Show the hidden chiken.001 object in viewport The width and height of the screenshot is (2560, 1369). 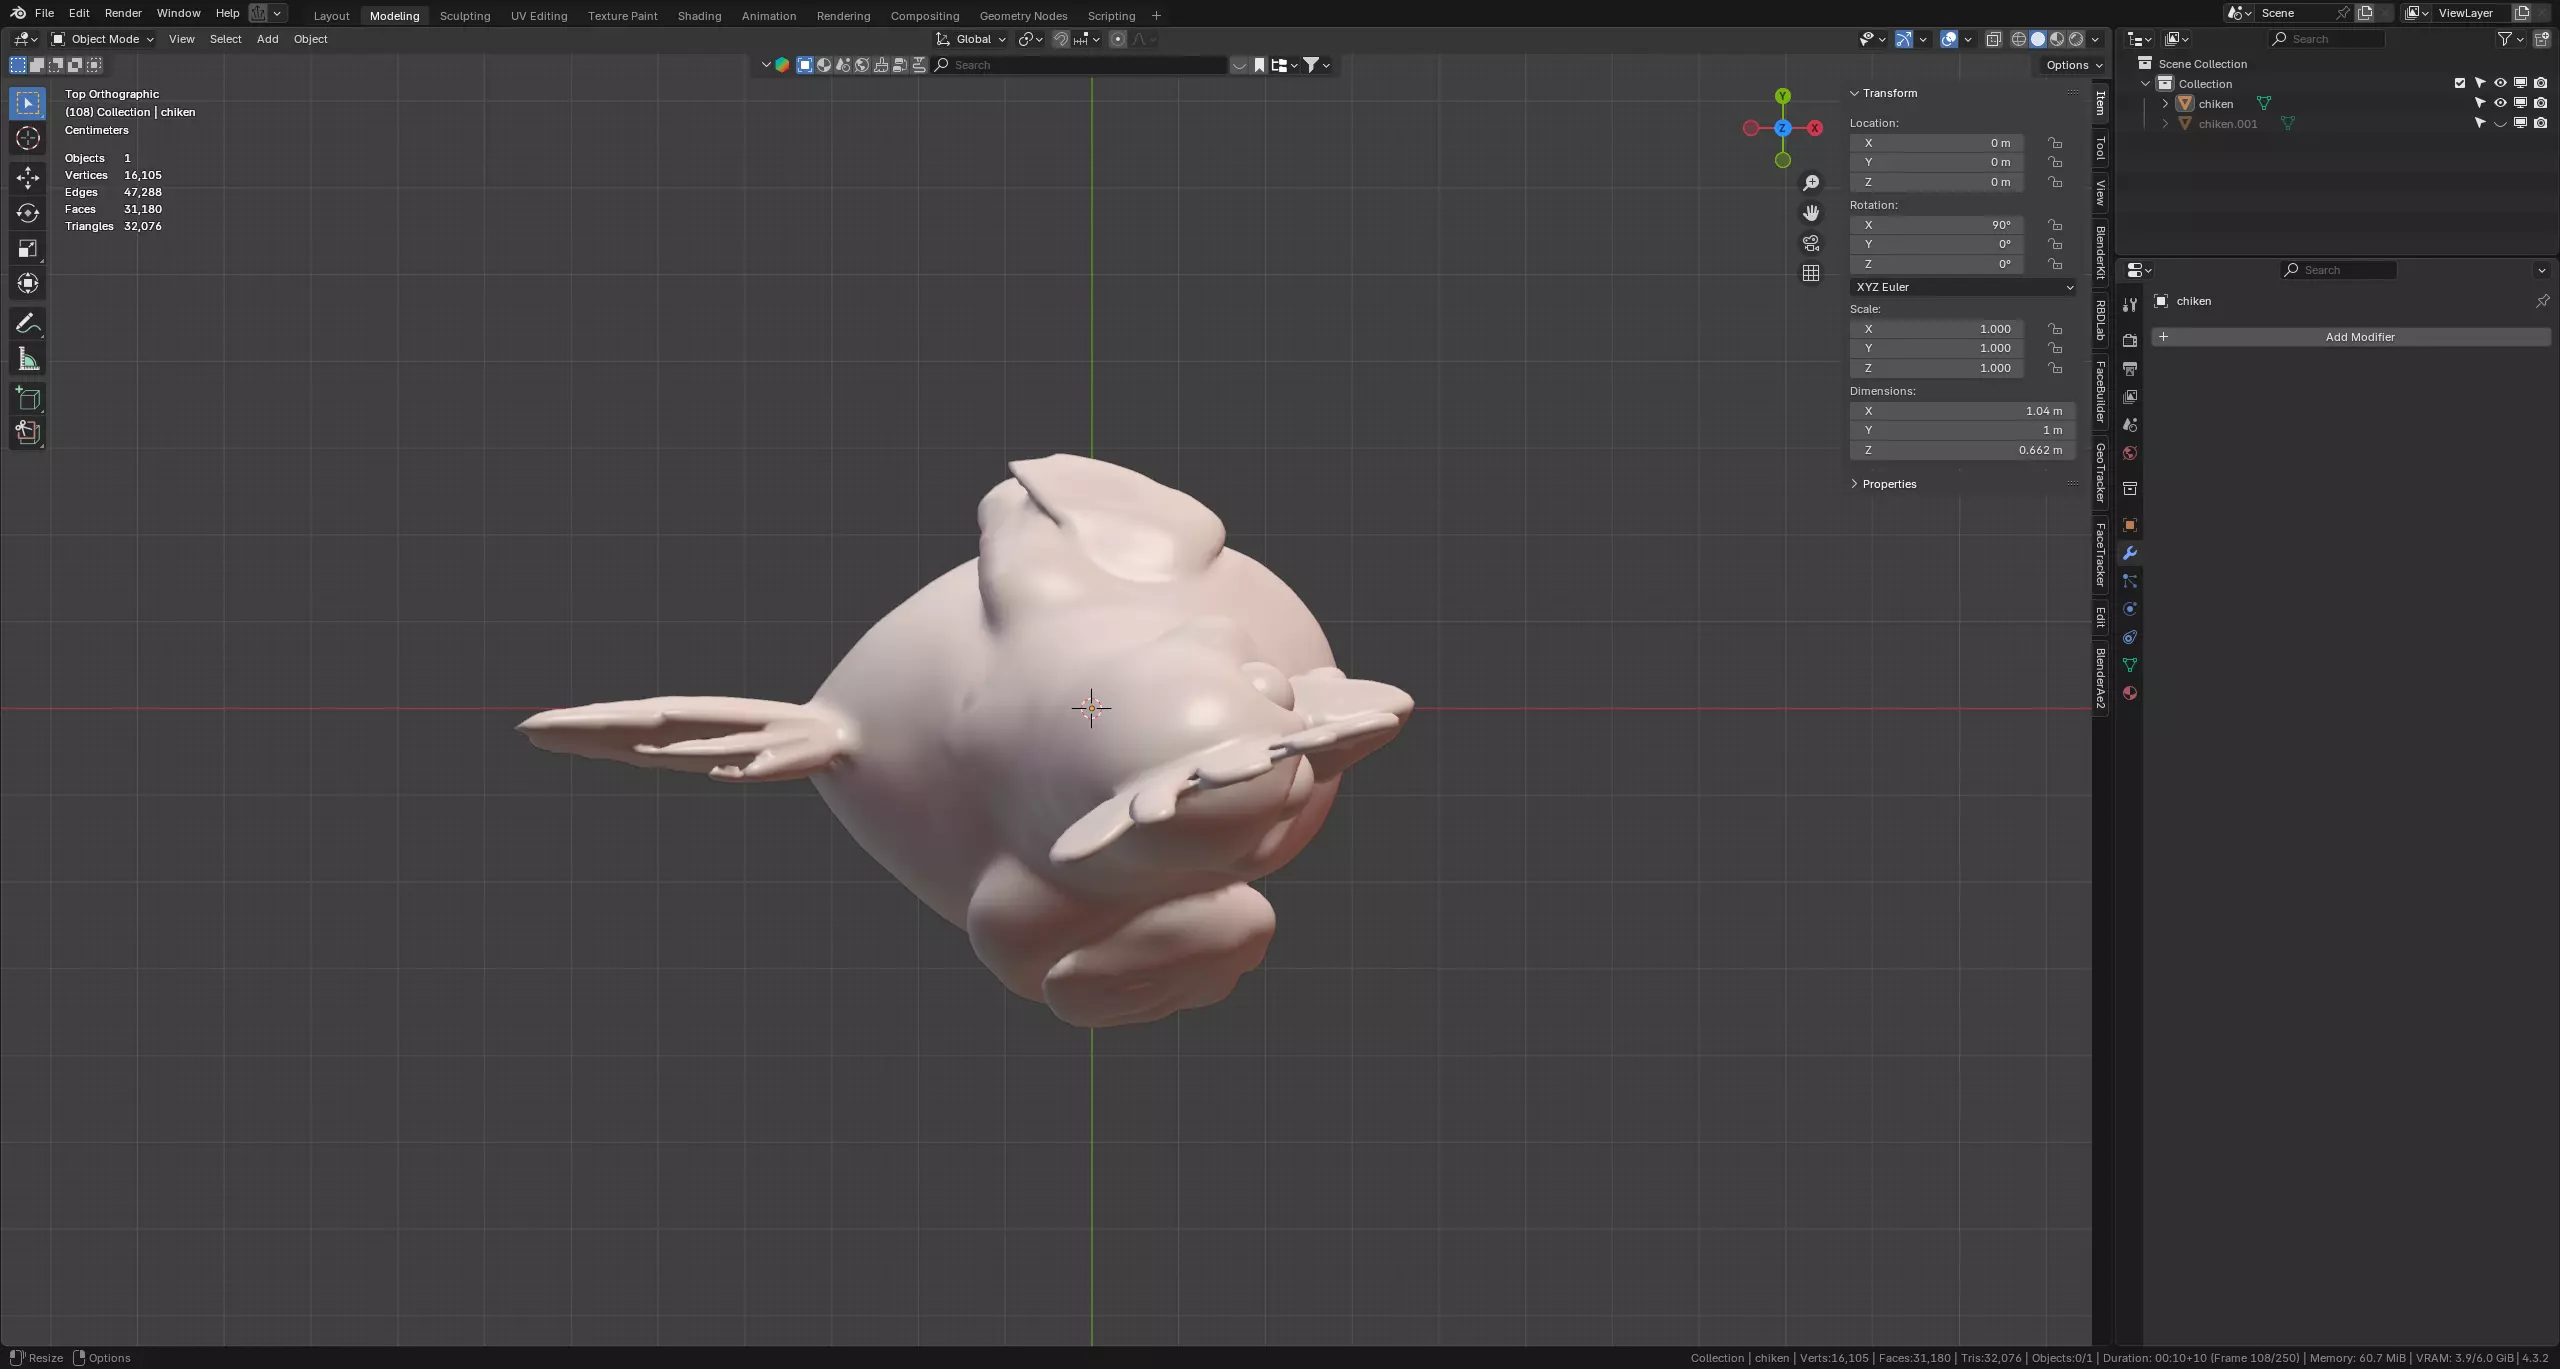(x=2500, y=124)
